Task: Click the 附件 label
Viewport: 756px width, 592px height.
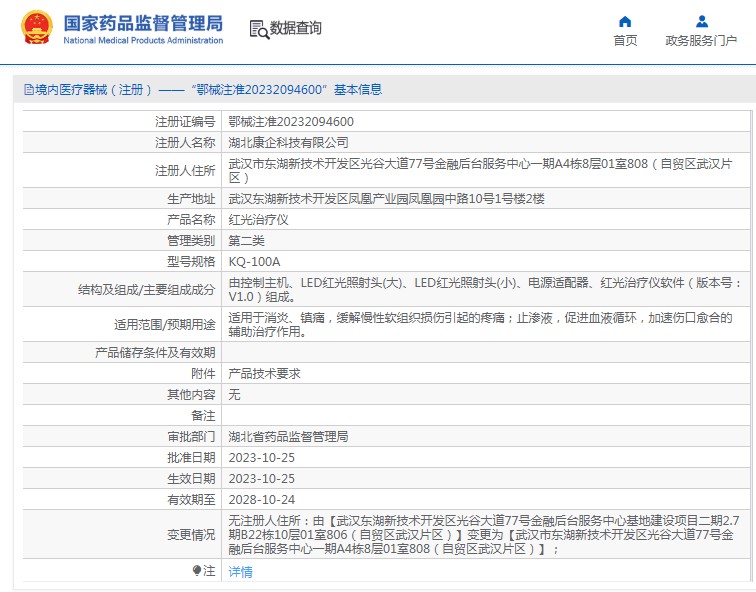Action: pyautogui.click(x=203, y=374)
